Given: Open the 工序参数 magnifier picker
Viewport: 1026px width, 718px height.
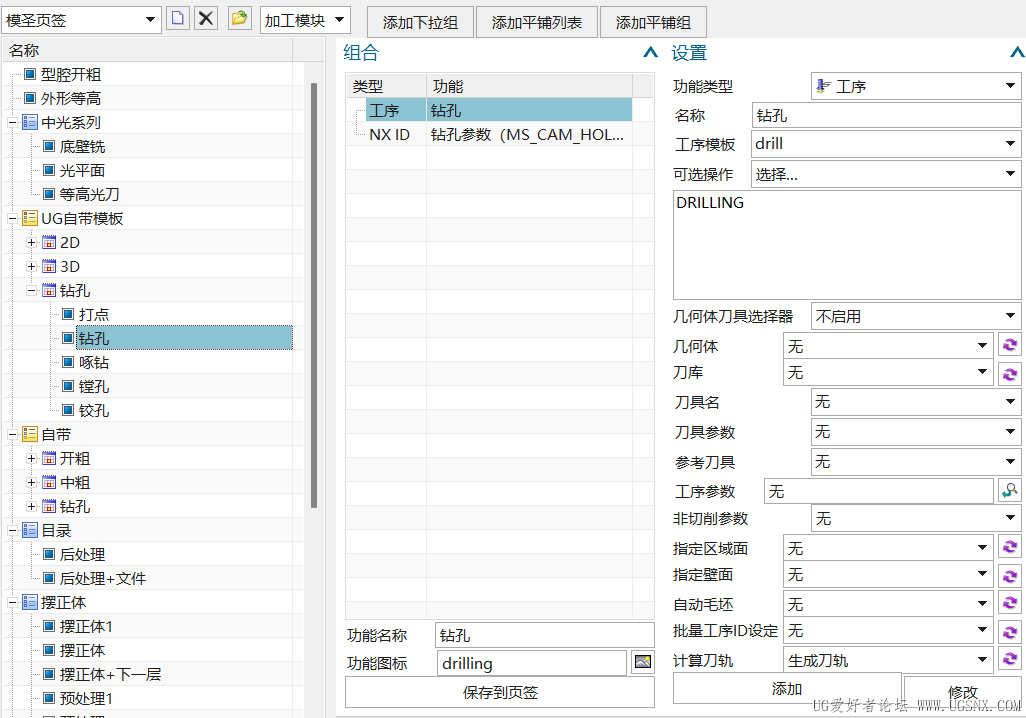Looking at the screenshot, I should pyautogui.click(x=1009, y=490).
